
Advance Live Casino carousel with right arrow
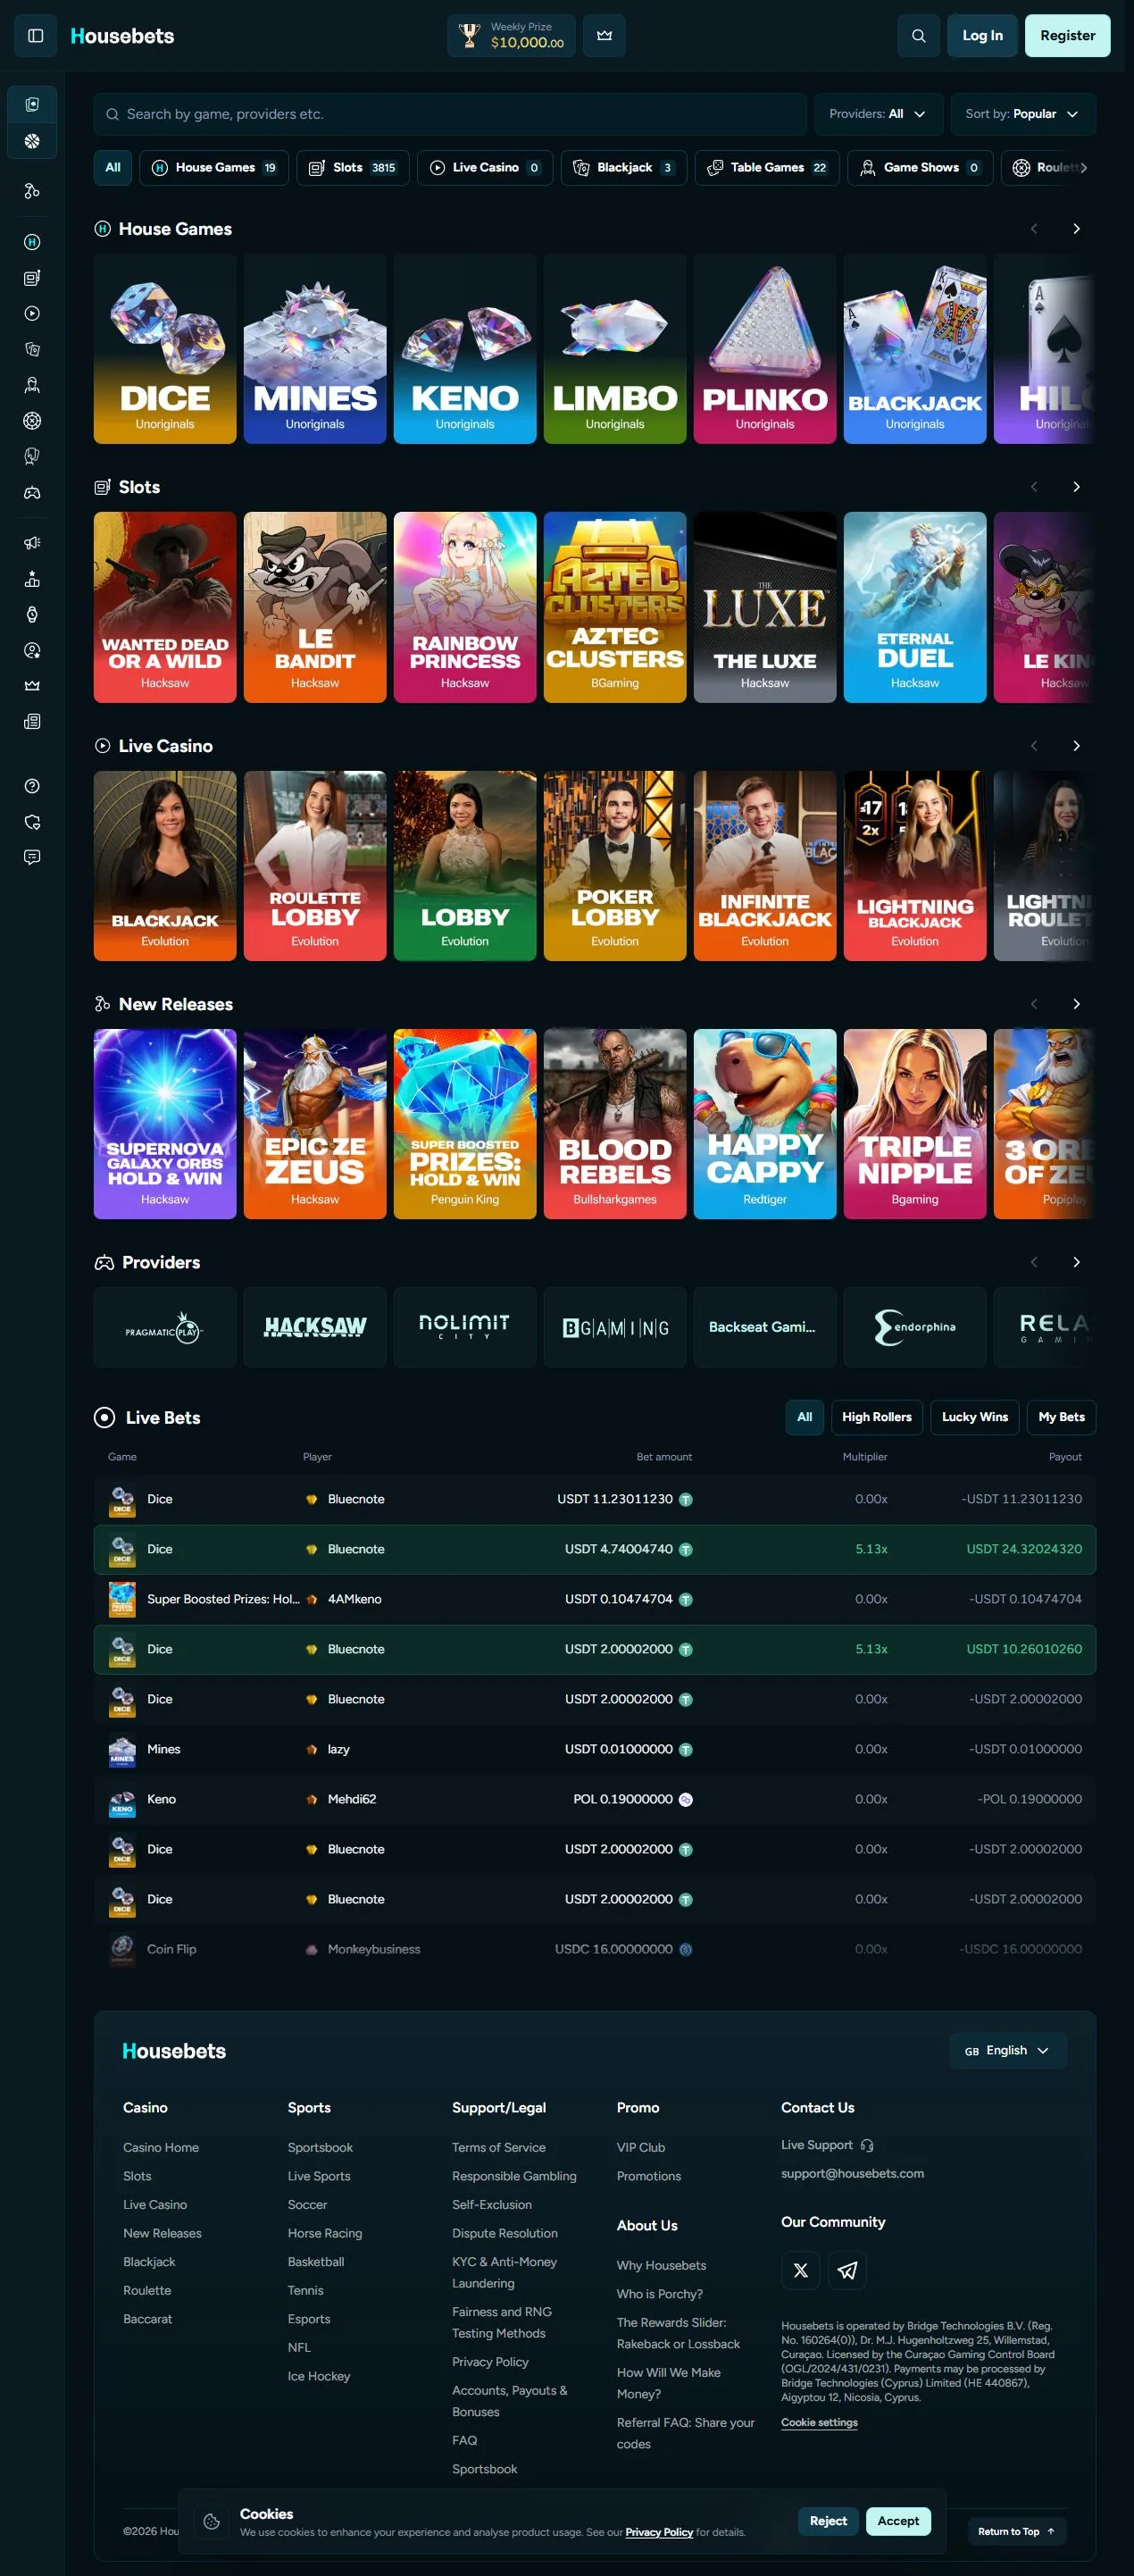pos(1076,746)
